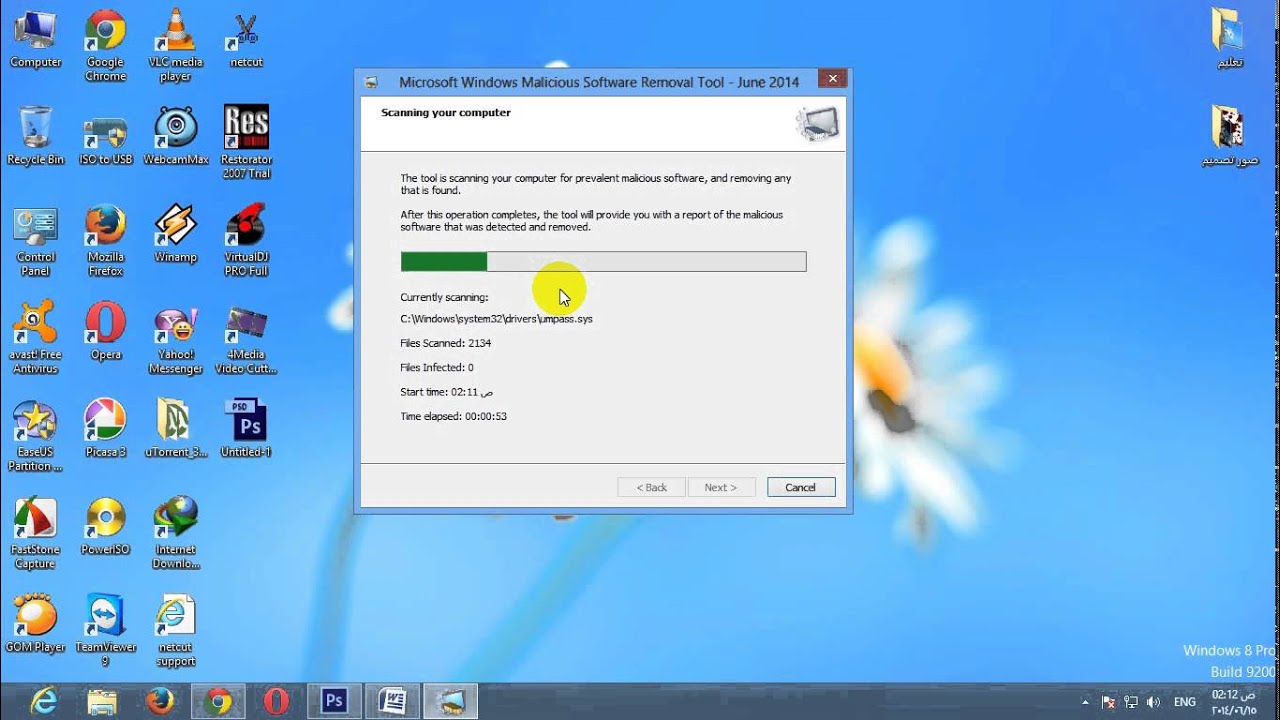Click the network tray icon
Image resolution: width=1280 pixels, height=720 pixels.
1131,702
